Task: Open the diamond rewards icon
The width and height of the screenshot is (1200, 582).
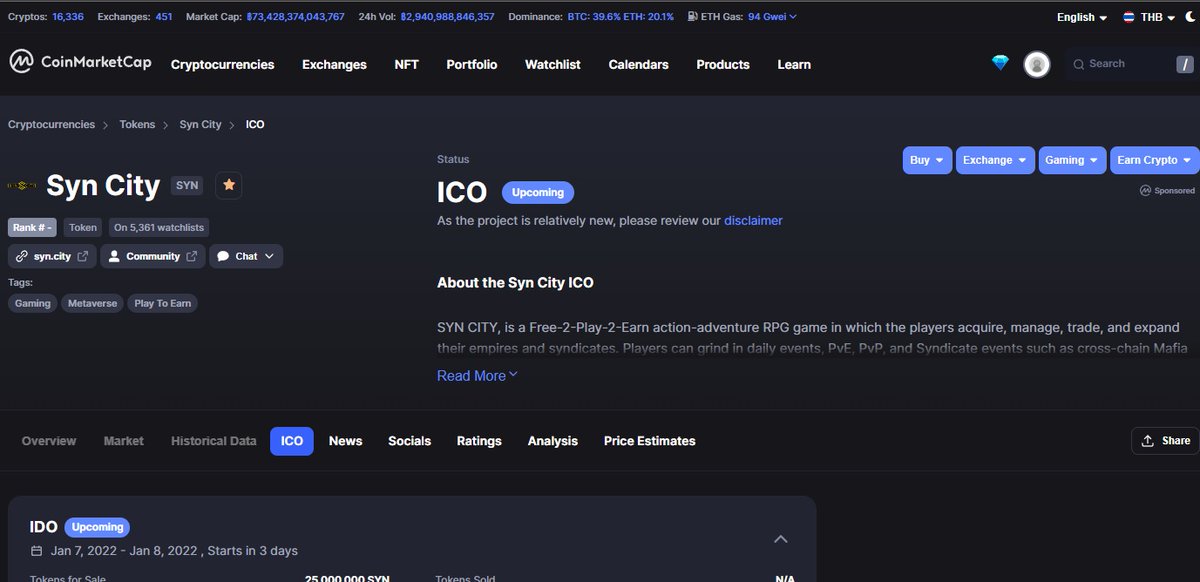Action: point(1000,63)
